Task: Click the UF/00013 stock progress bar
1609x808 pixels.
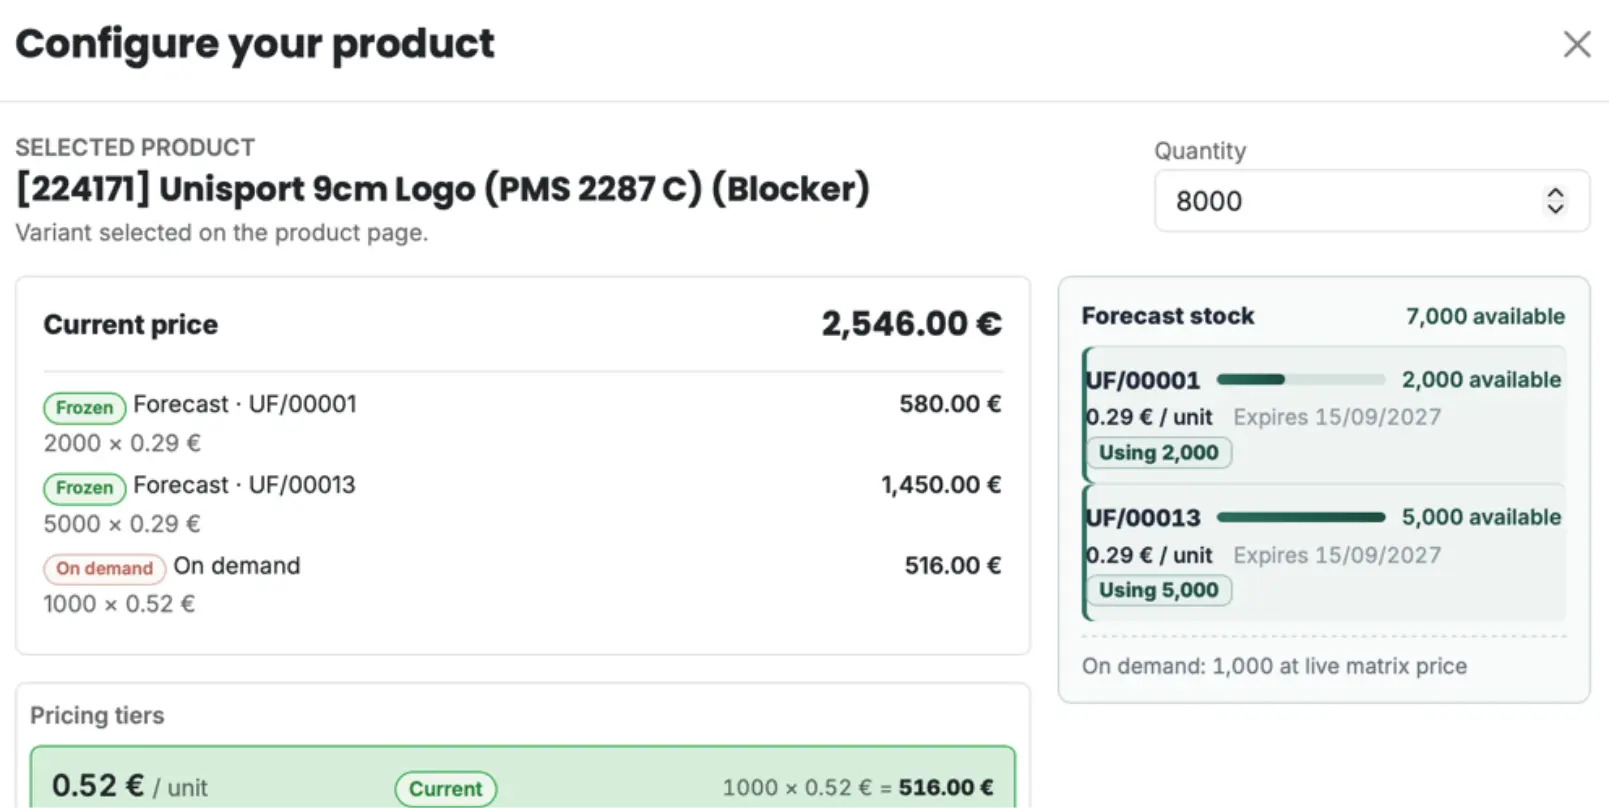Action: [1300, 517]
